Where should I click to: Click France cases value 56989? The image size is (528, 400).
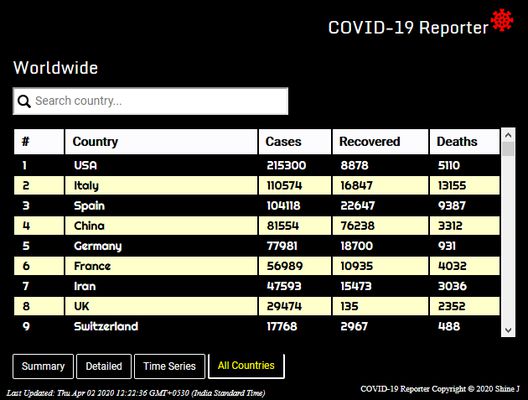285,266
